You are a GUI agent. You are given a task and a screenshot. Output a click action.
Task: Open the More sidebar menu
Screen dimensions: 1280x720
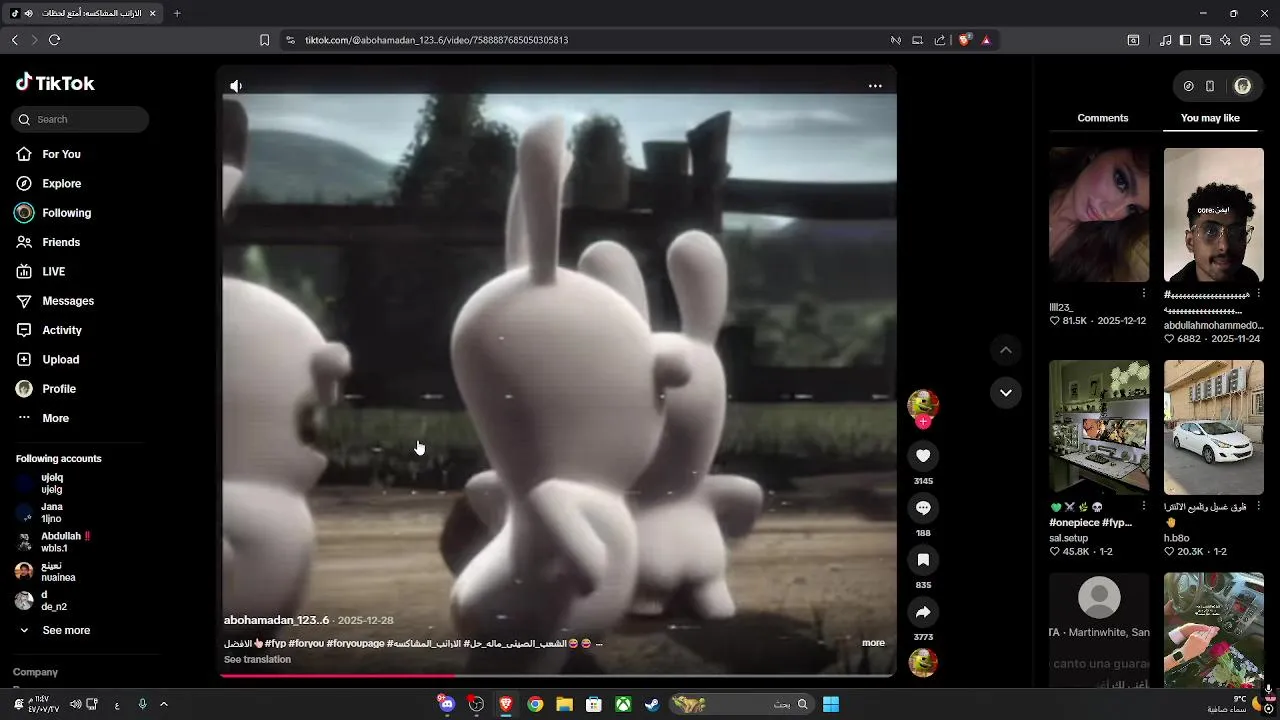pyautogui.click(x=43, y=418)
